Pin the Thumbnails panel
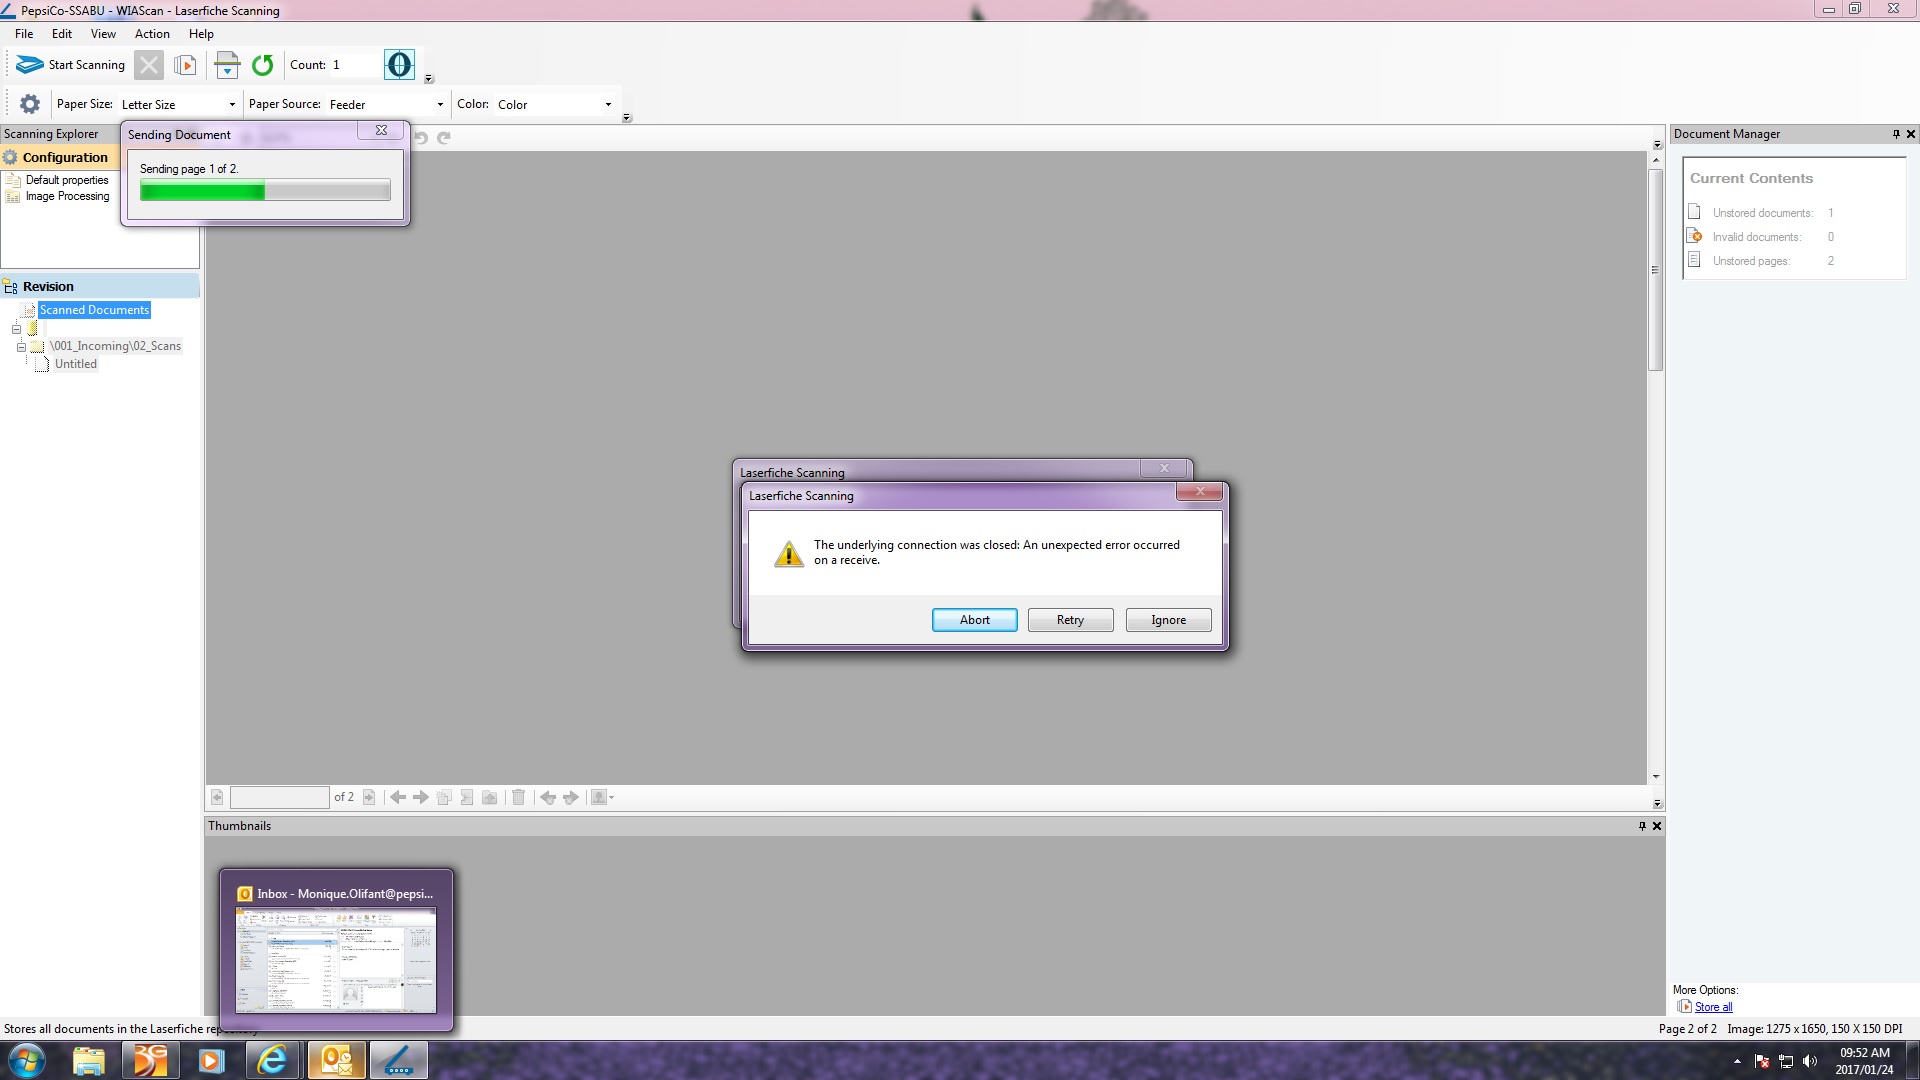 point(1642,826)
